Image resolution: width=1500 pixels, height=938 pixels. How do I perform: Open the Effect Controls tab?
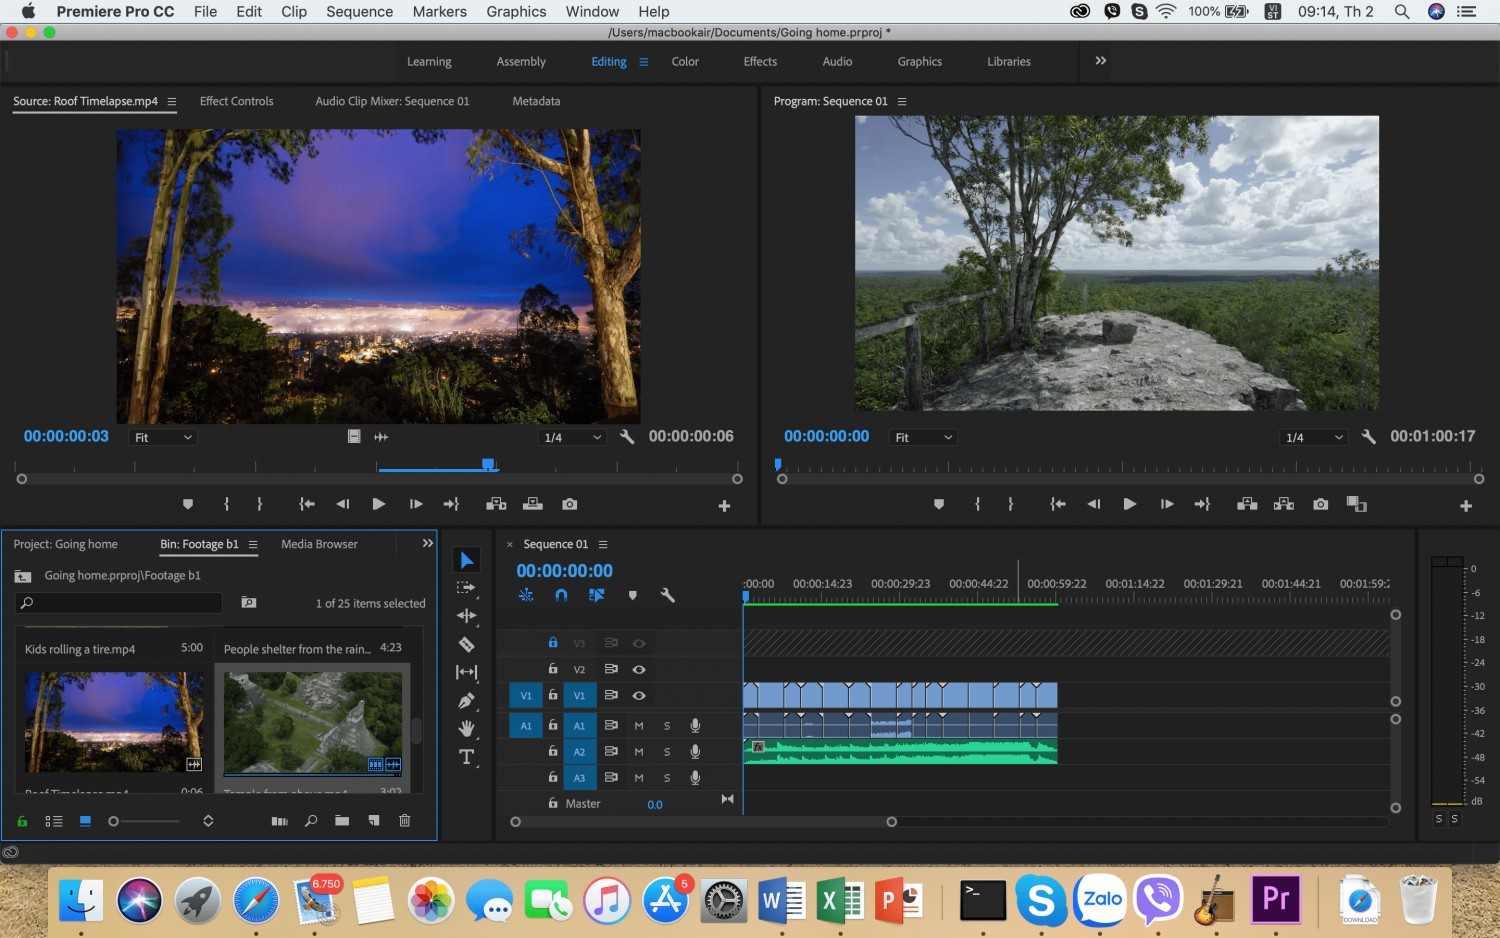(x=236, y=101)
